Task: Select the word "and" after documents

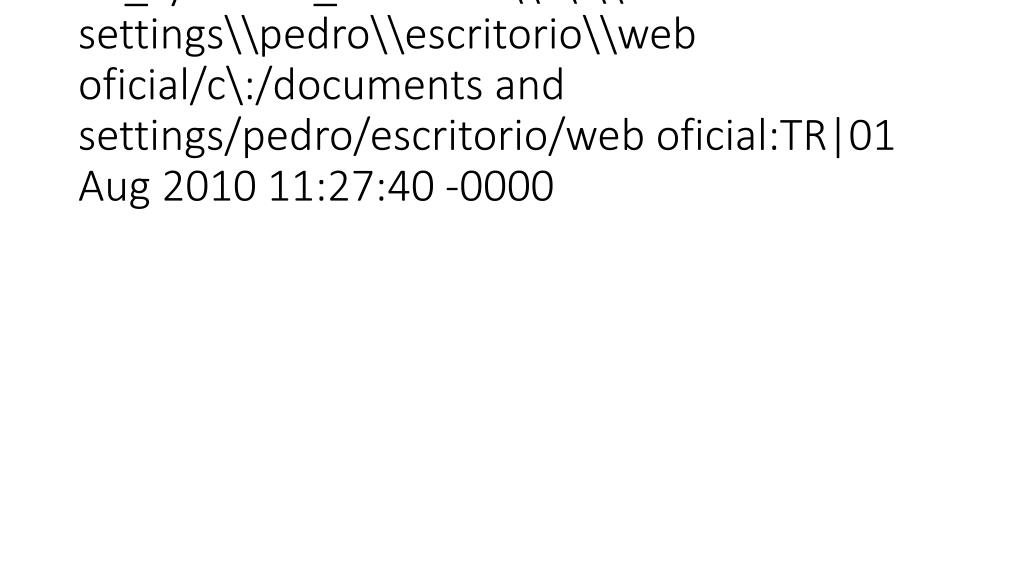Action: (x=529, y=86)
